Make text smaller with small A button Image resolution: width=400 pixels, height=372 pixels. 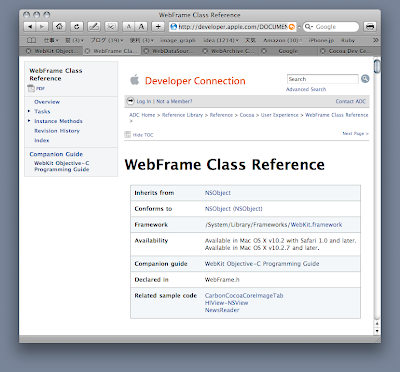[129, 27]
